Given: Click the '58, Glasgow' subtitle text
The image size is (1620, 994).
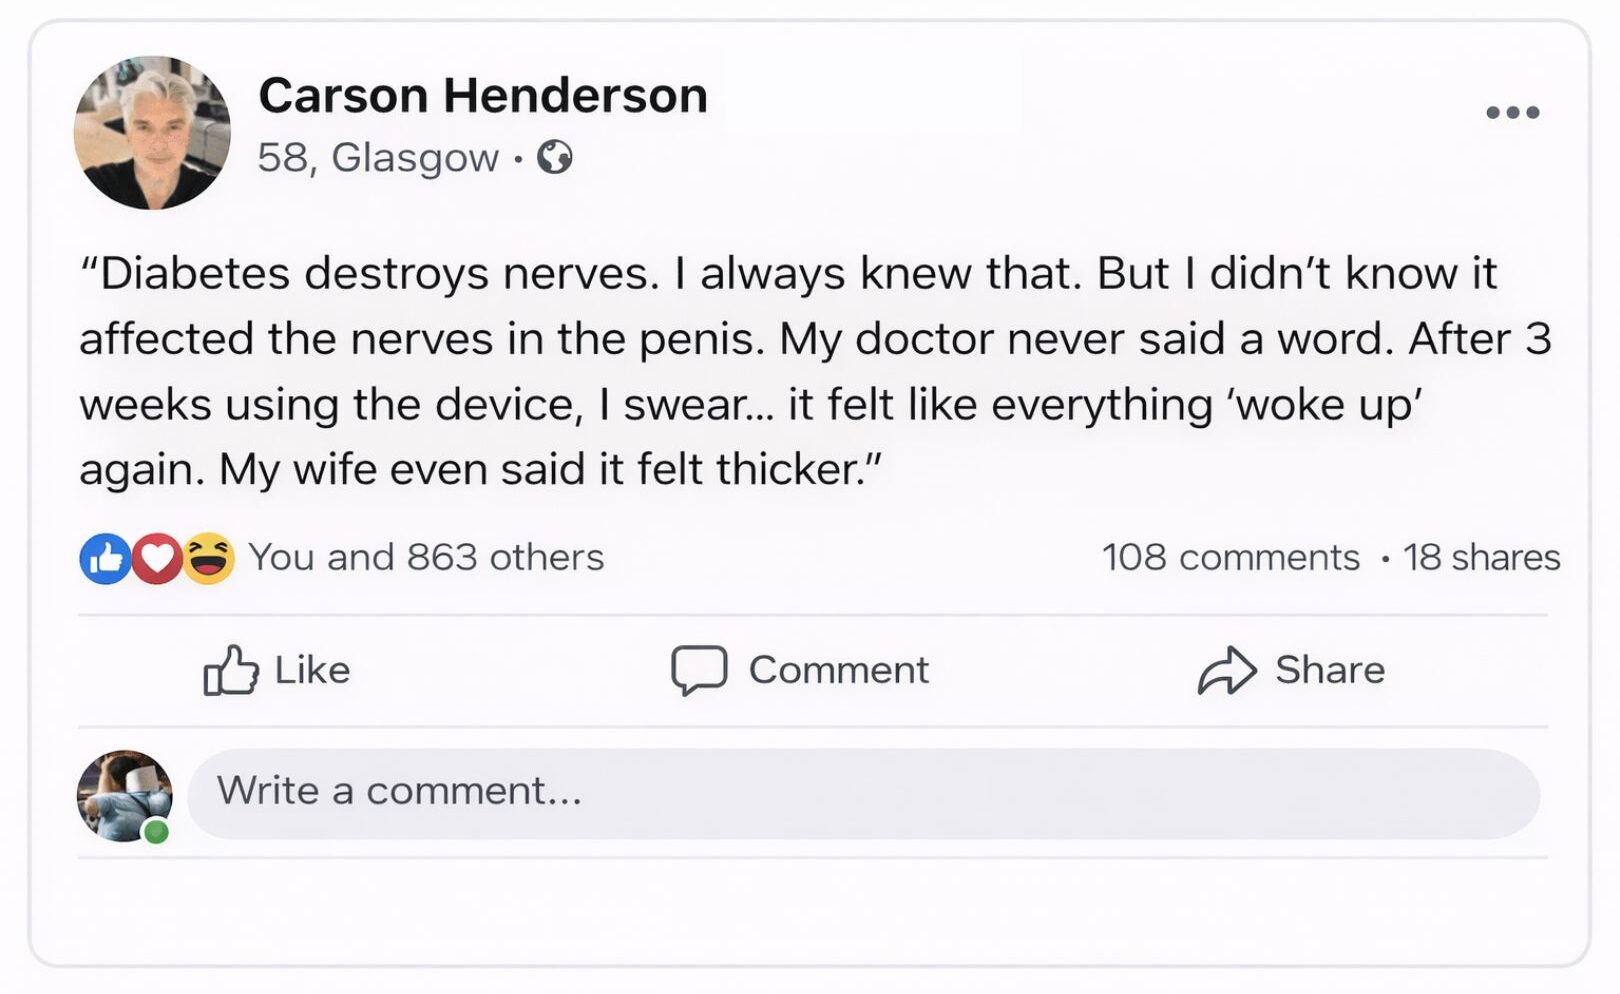Looking at the screenshot, I should click(377, 158).
